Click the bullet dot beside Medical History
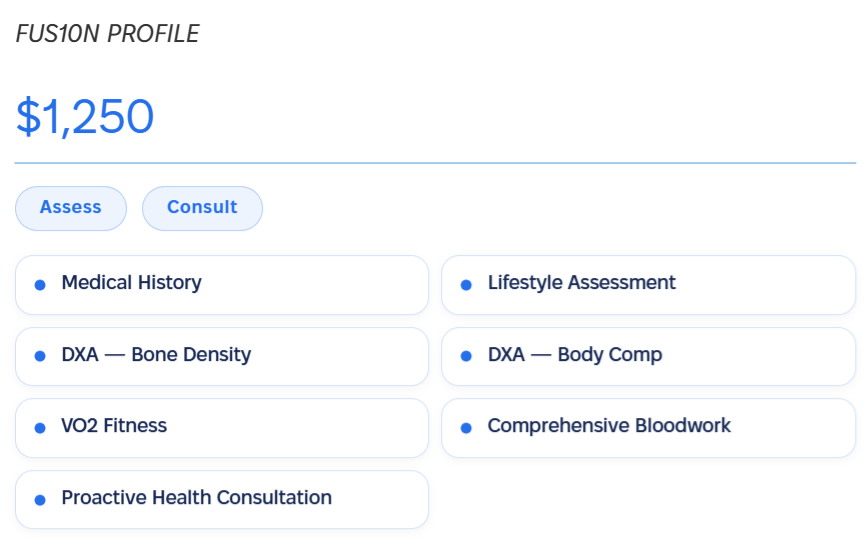This screenshot has height=553, width=868. (40, 285)
